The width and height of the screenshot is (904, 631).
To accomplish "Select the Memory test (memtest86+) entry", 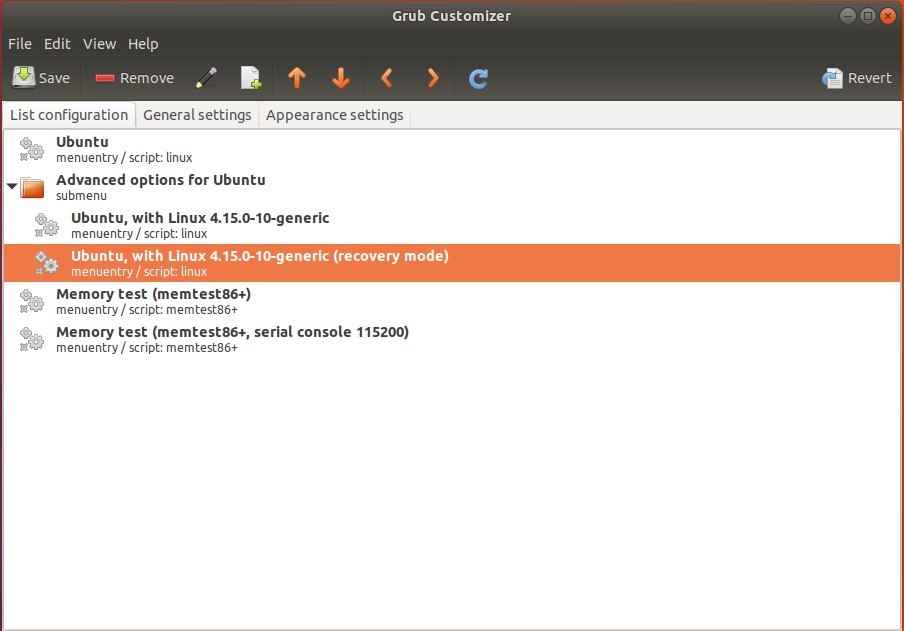I will (x=153, y=301).
